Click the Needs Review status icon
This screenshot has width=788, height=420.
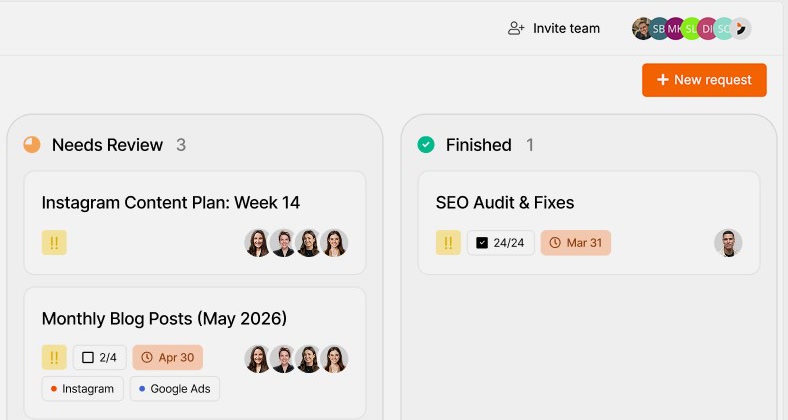[32, 145]
